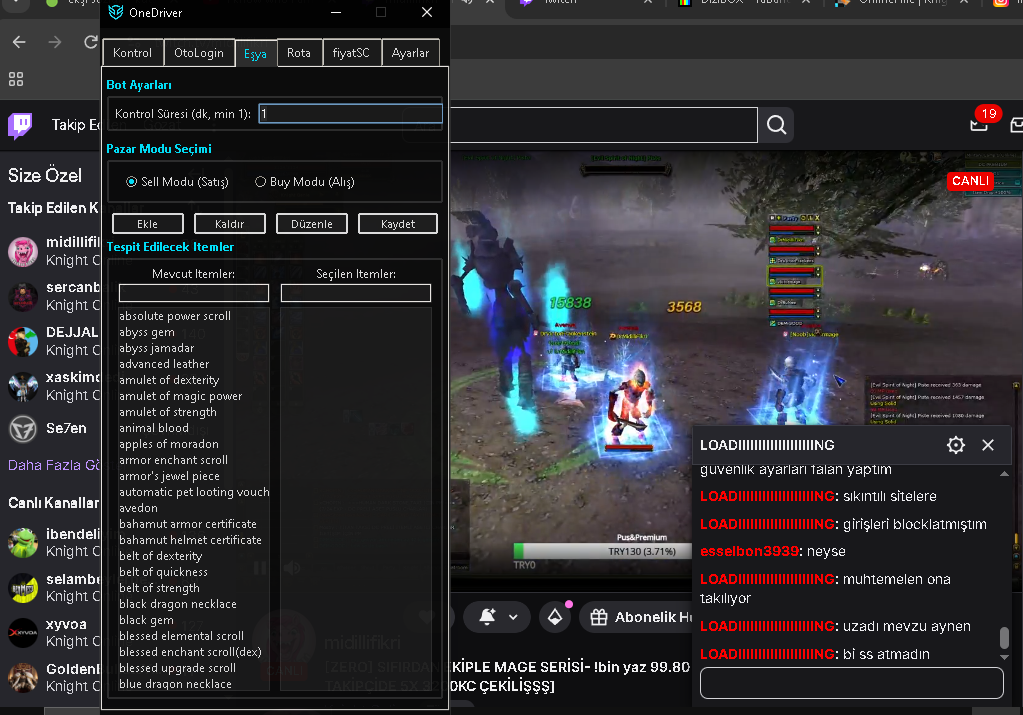The height and width of the screenshot is (715, 1023).
Task: Open xyvoa channel avatar in sidebar
Action: click(x=23, y=633)
